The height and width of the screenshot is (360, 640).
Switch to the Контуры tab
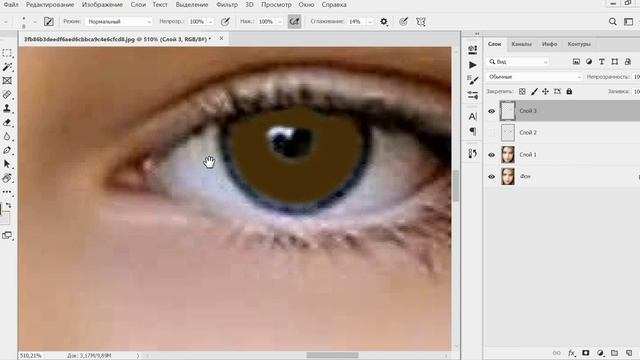(579, 44)
